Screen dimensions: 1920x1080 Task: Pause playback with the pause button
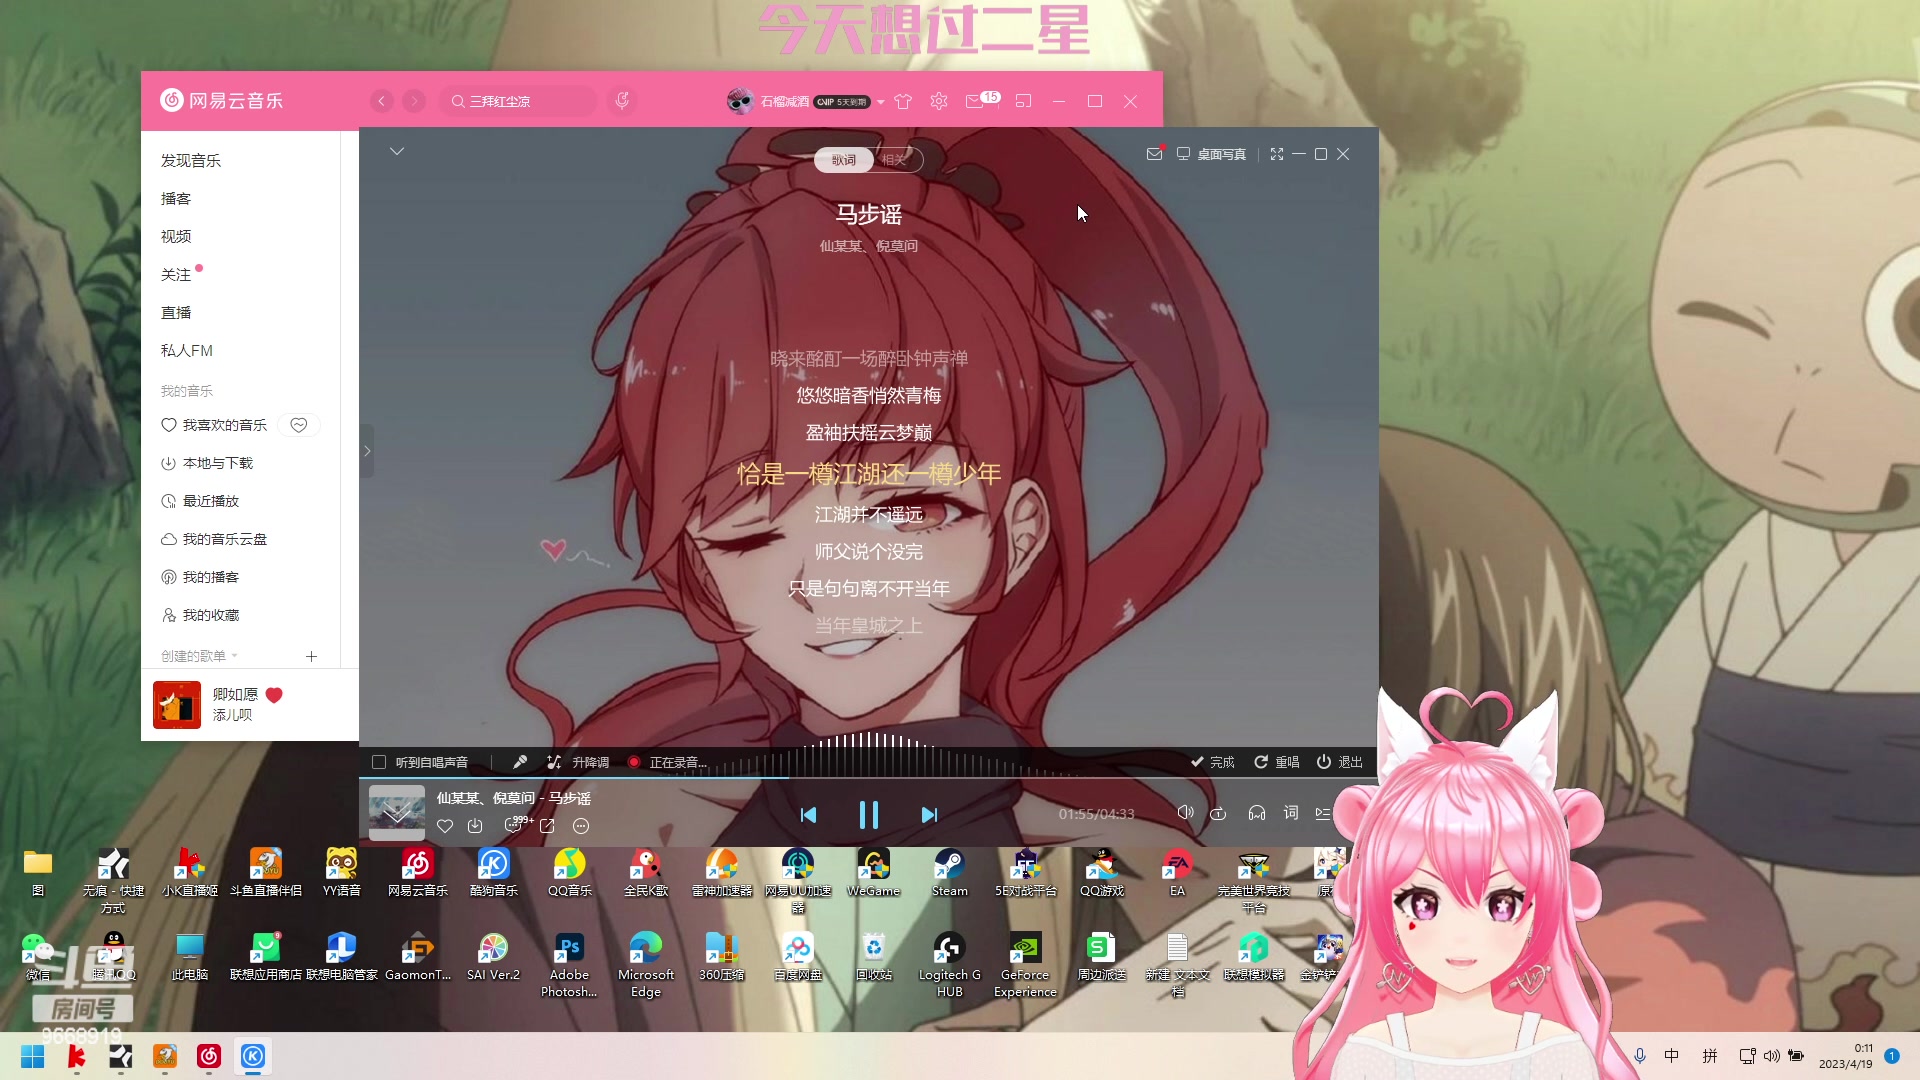tap(869, 815)
